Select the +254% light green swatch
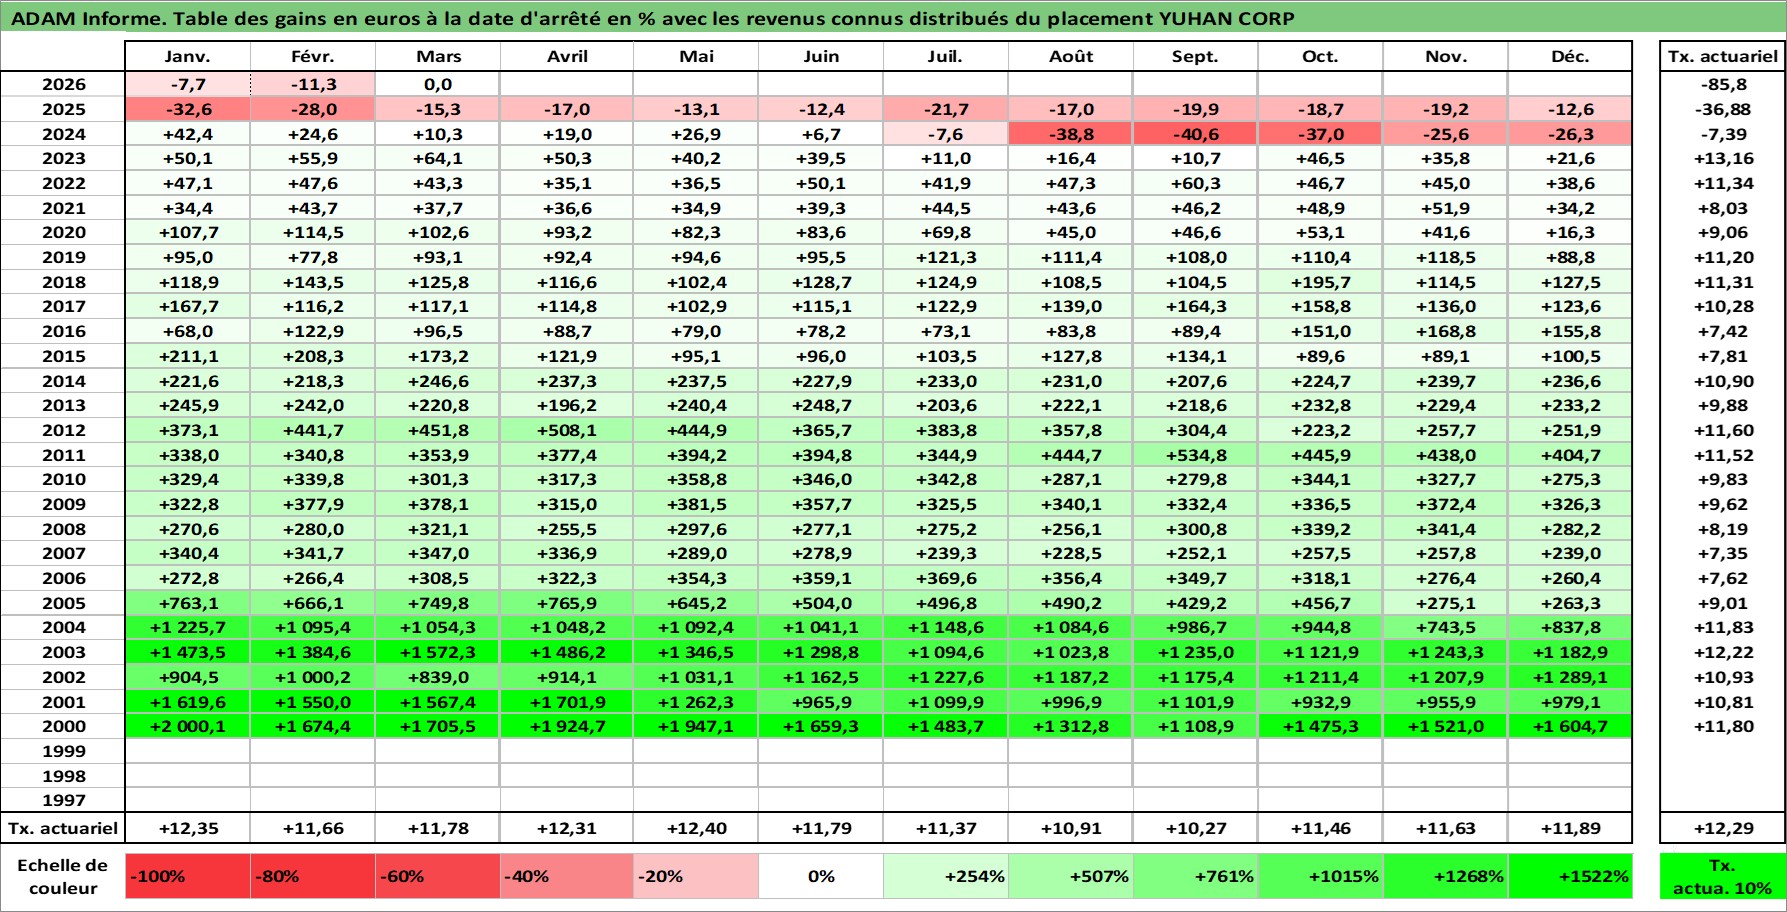1787x912 pixels. pos(946,876)
